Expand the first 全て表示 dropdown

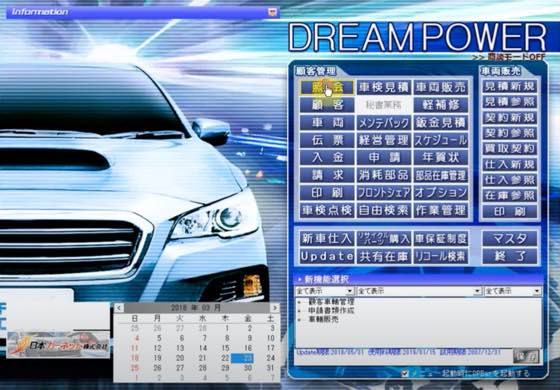tap(350, 291)
